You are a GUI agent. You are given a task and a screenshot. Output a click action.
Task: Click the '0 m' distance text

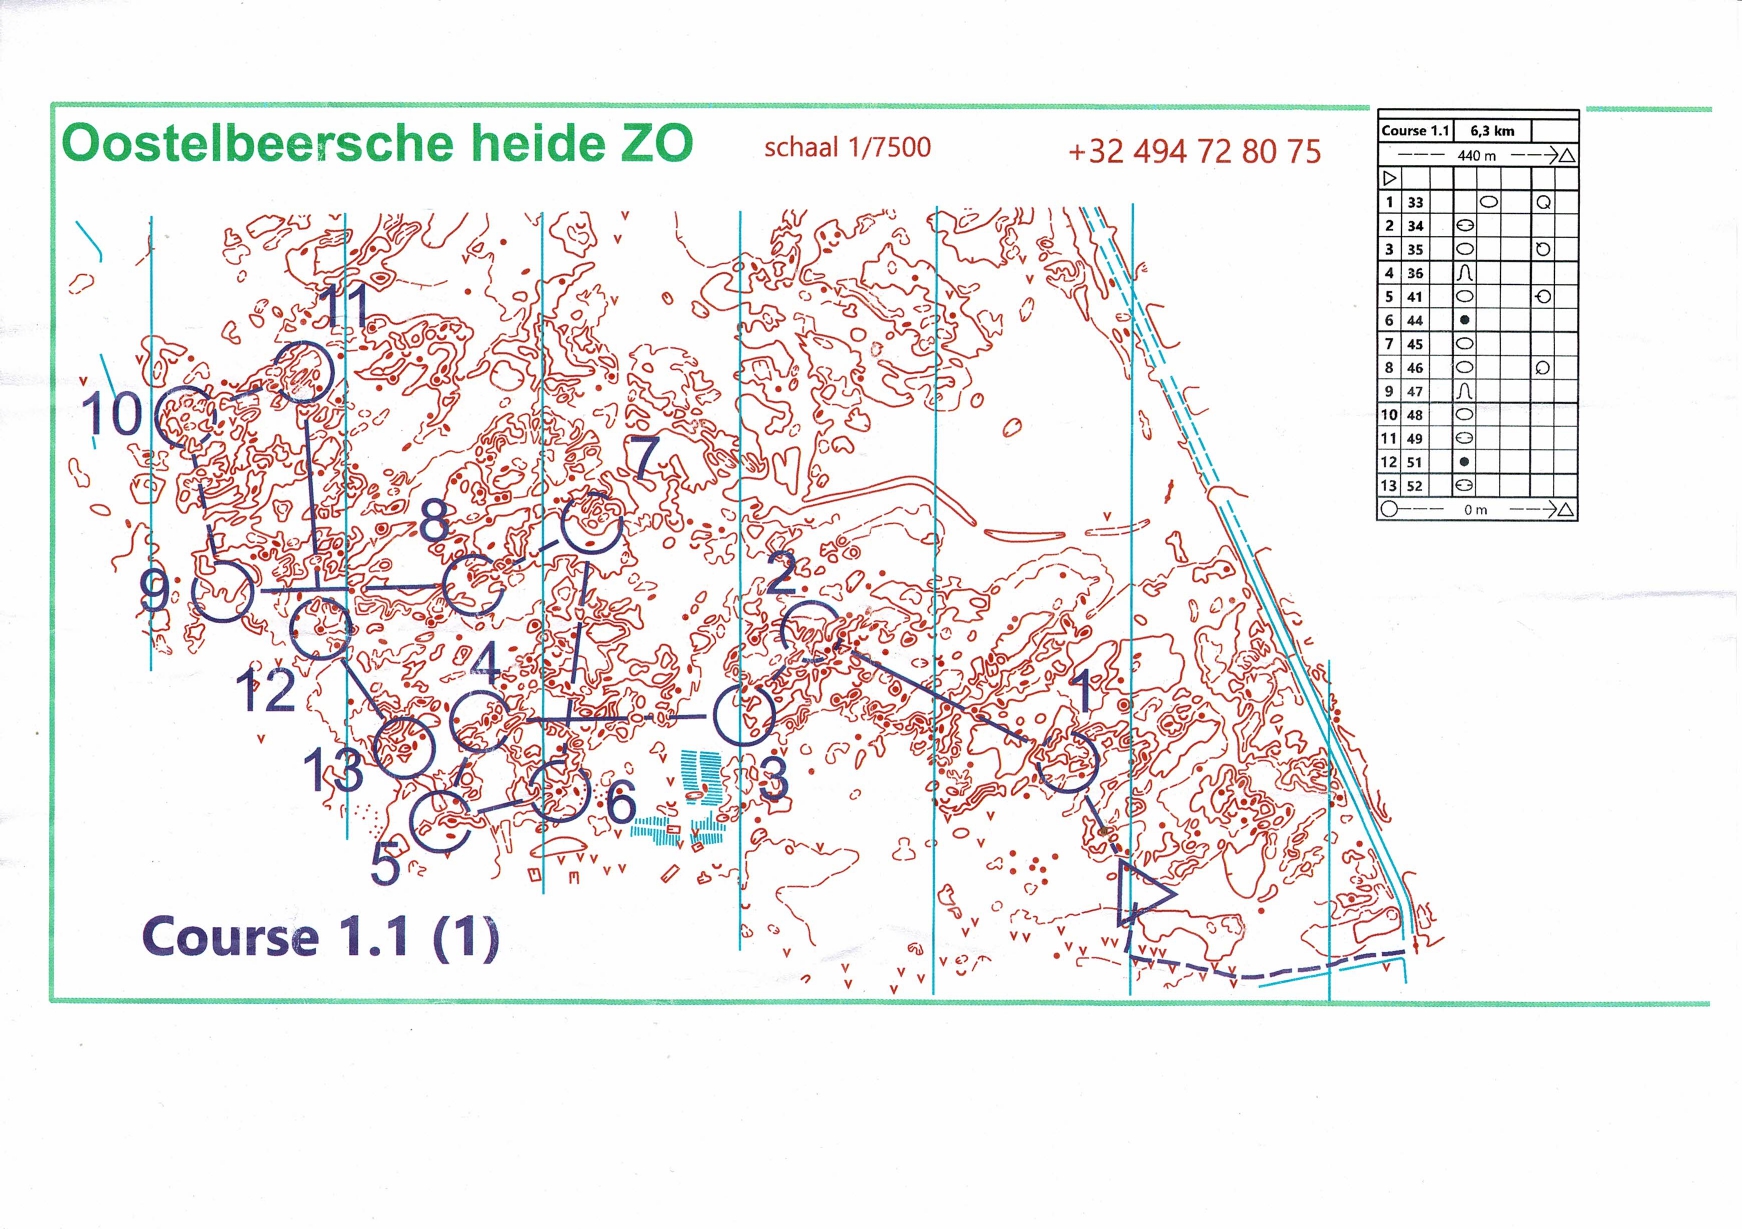pyautogui.click(x=1476, y=510)
